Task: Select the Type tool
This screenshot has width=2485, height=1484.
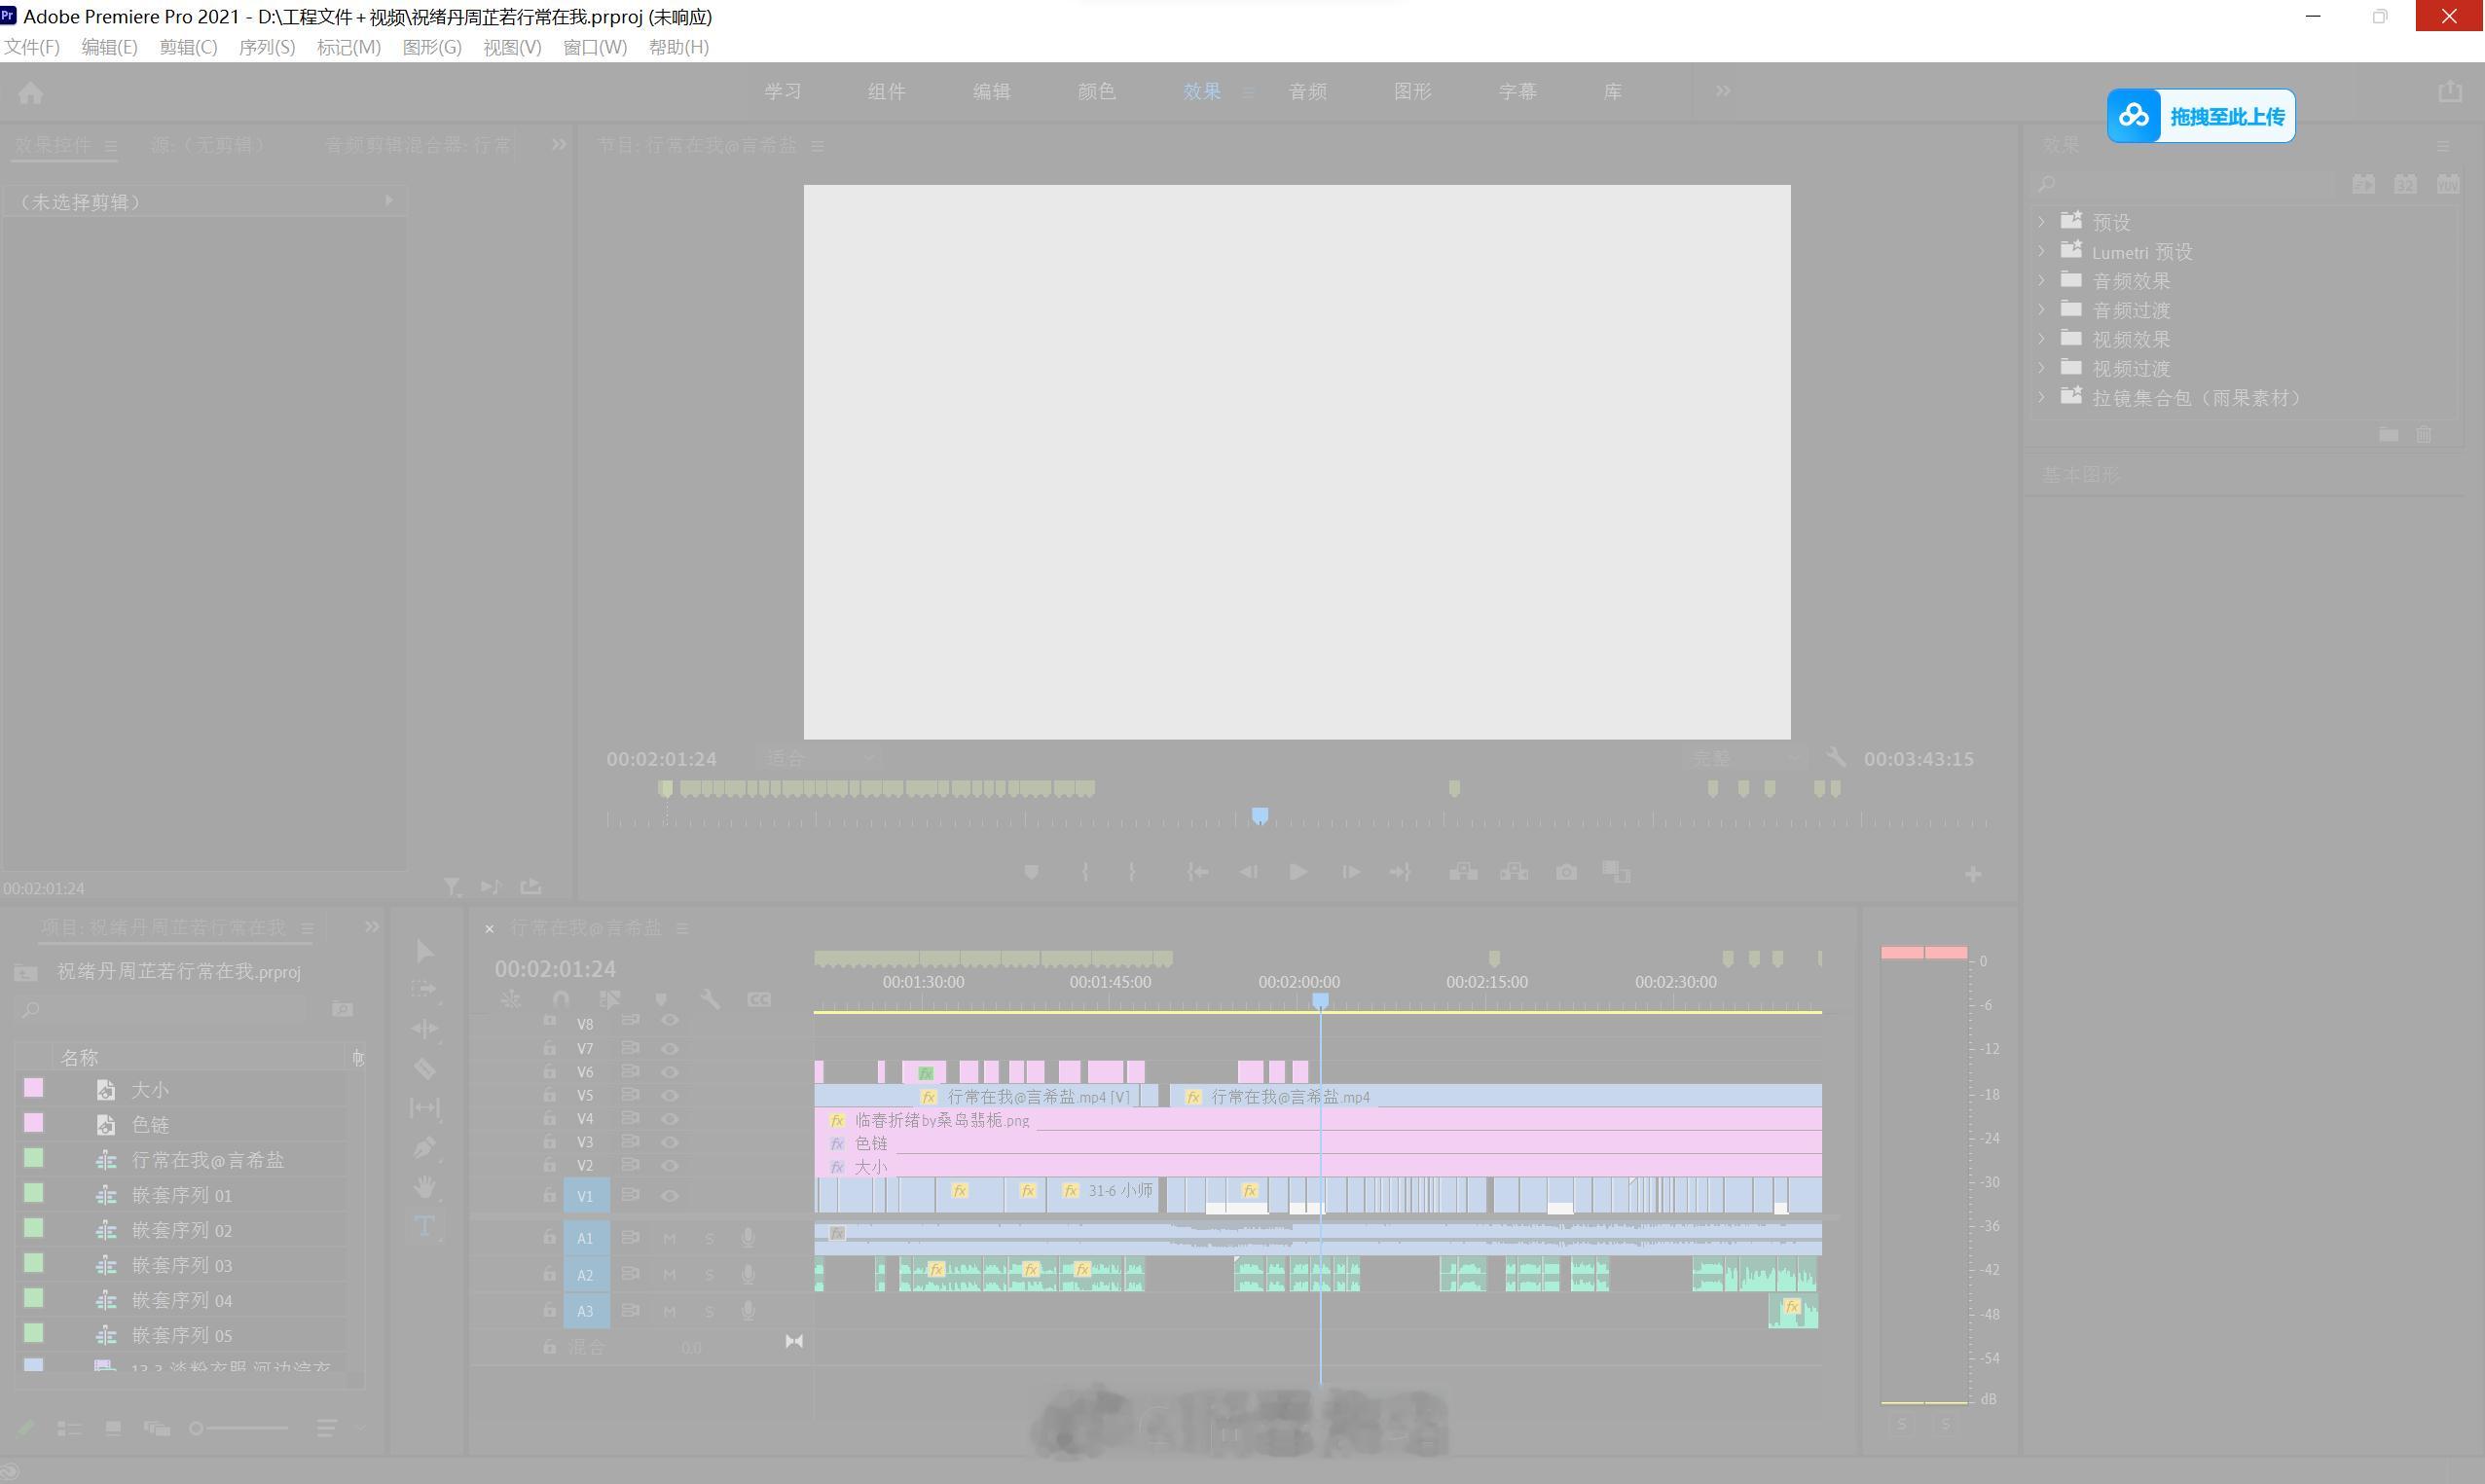Action: pos(424,1226)
